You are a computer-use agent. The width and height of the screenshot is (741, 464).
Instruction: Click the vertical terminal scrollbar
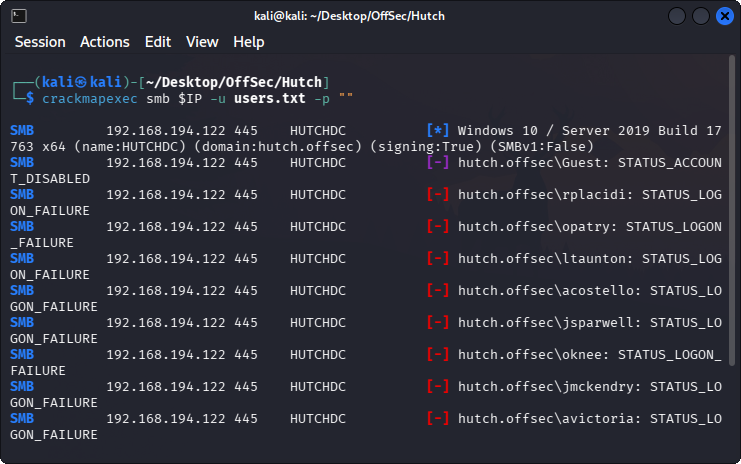[x=732, y=210]
